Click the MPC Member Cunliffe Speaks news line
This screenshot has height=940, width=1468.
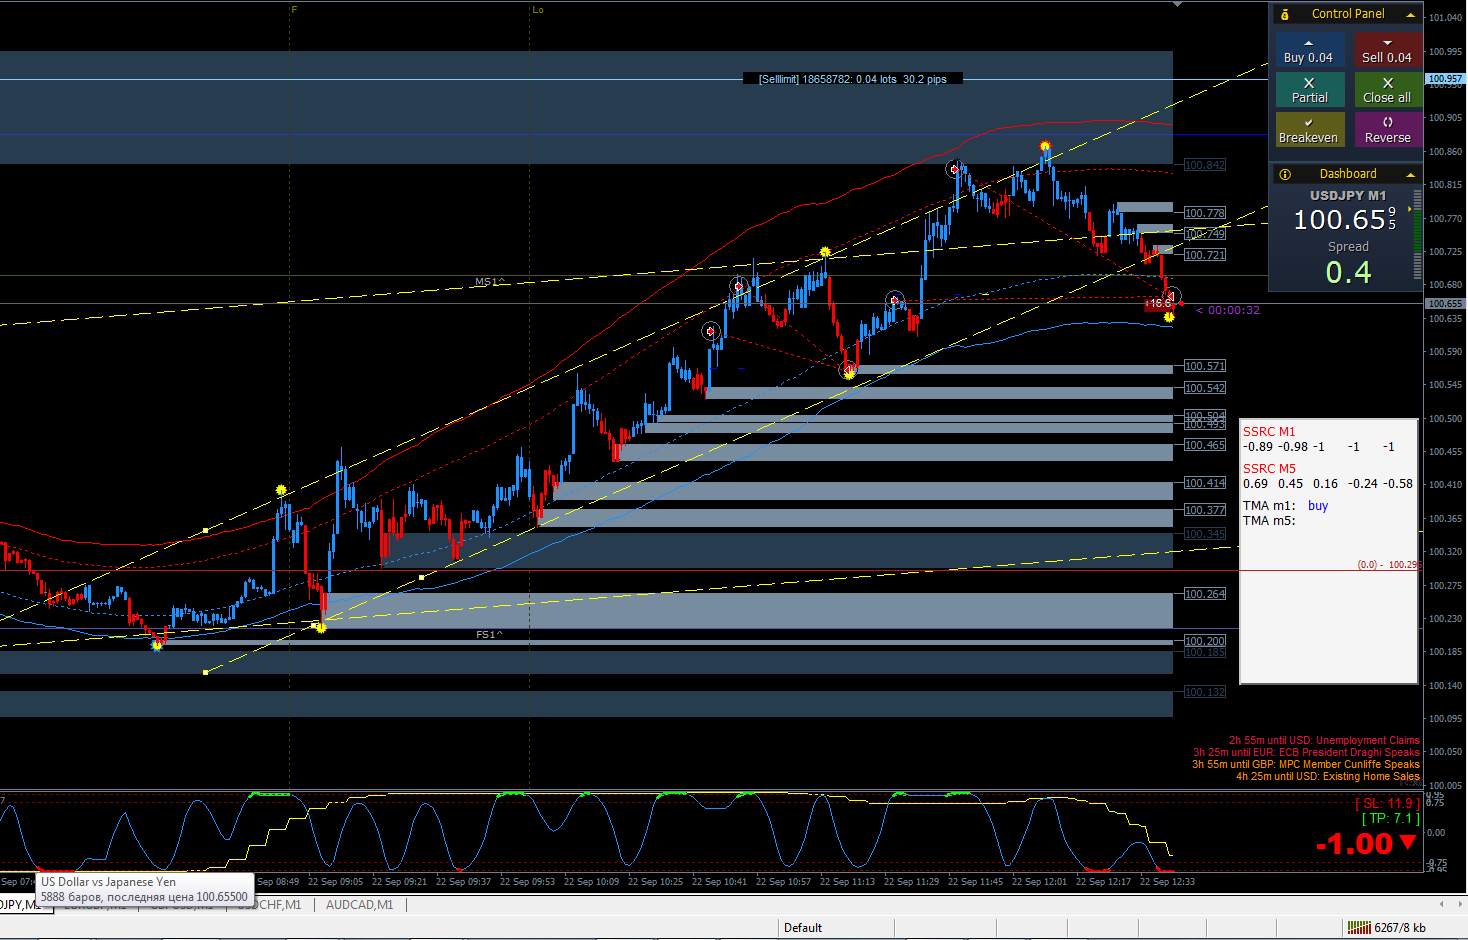pyautogui.click(x=1305, y=765)
